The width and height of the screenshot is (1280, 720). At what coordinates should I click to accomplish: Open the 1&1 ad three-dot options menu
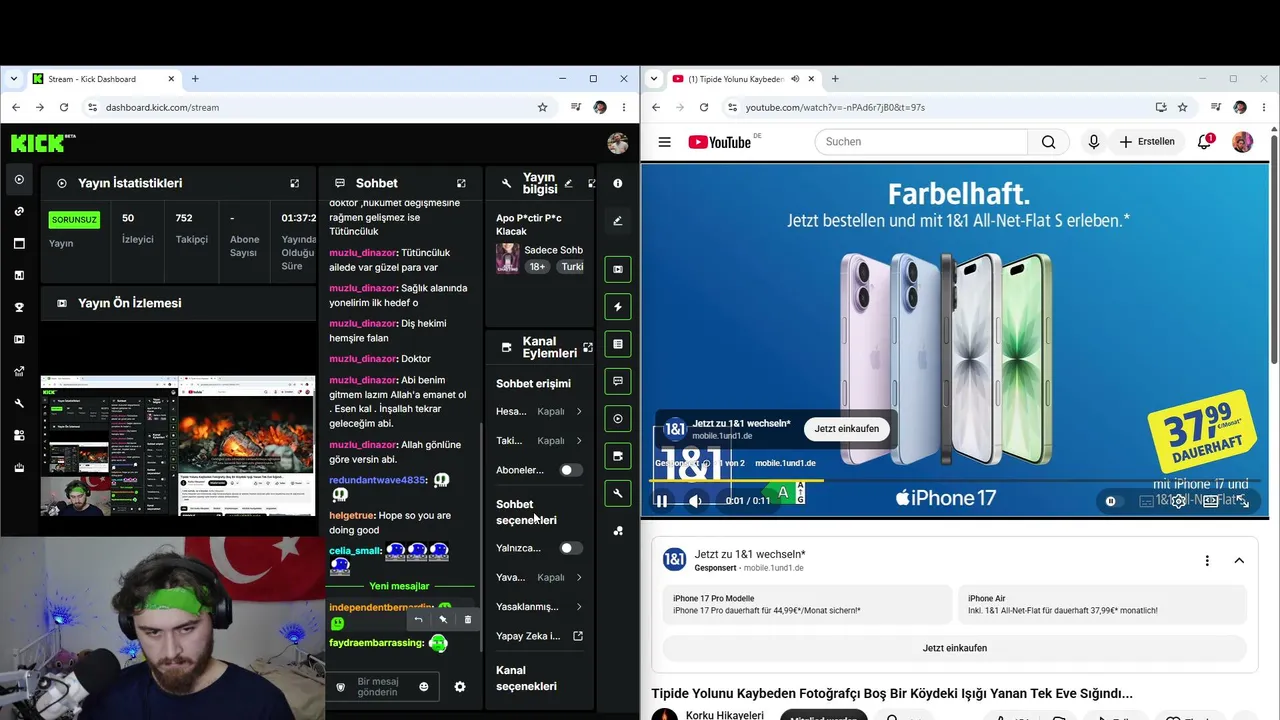1207,561
